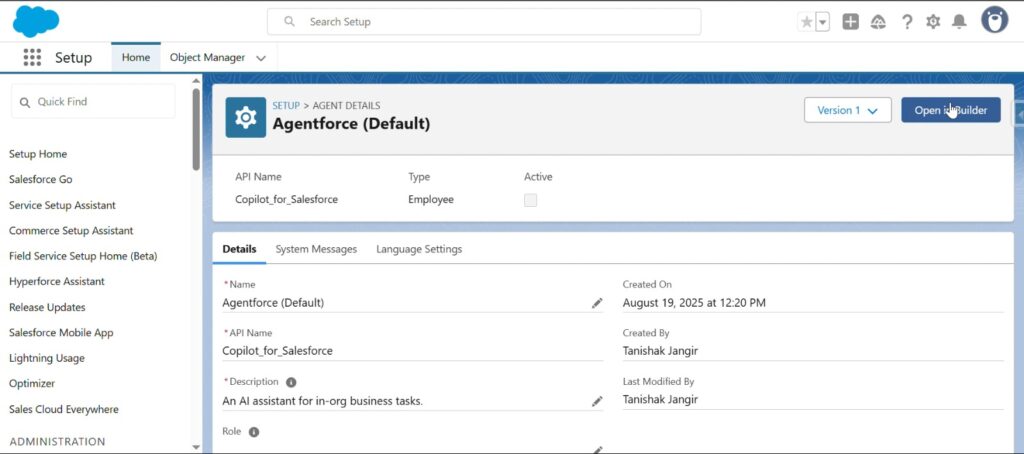Click the Agentforce (Default) Name value
1024x454 pixels.
(x=273, y=303)
